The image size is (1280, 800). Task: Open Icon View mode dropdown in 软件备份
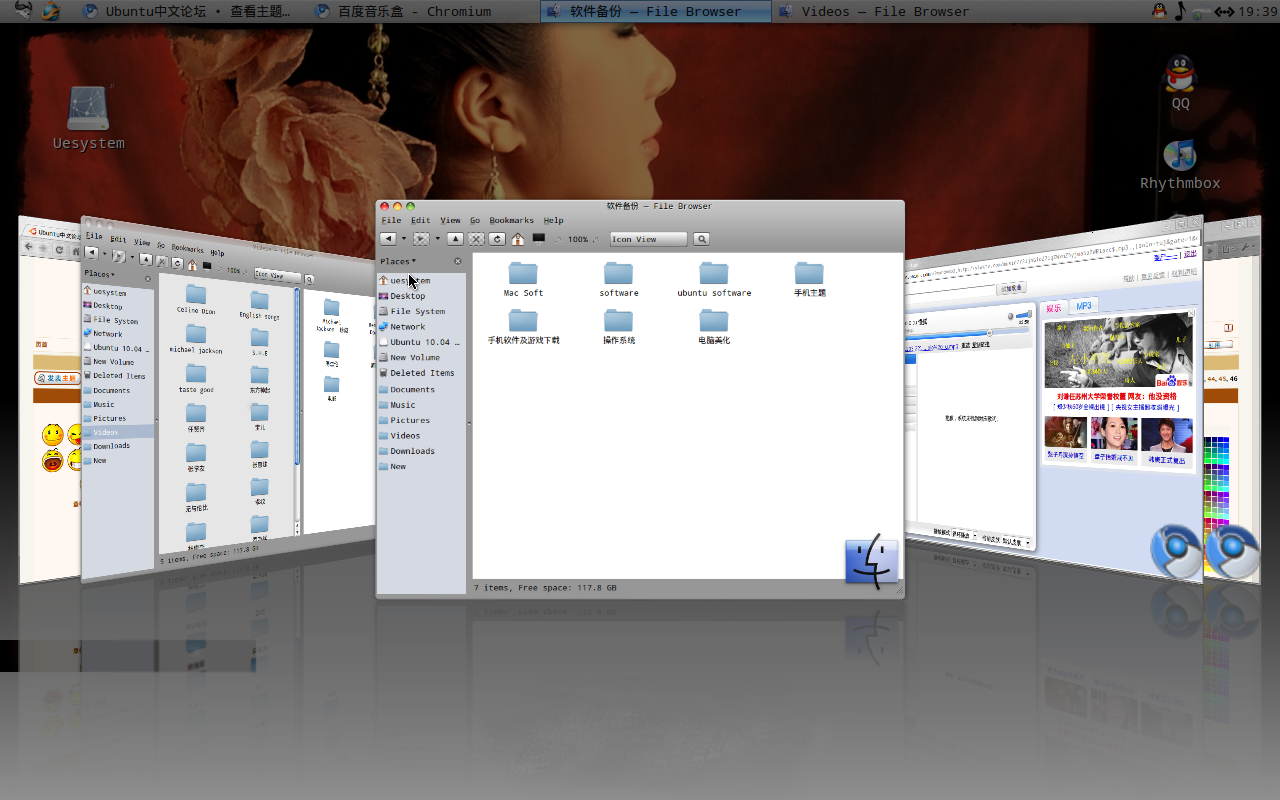click(x=648, y=239)
